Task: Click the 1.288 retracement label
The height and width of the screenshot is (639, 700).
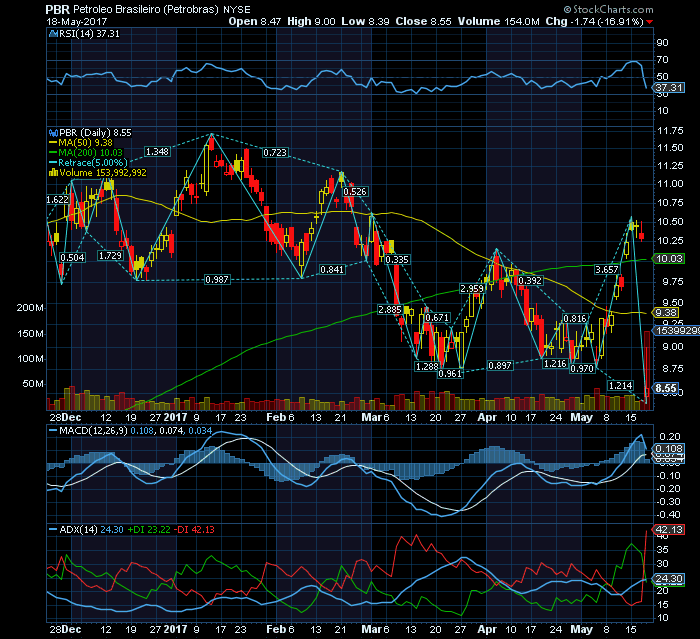Action: click(427, 366)
